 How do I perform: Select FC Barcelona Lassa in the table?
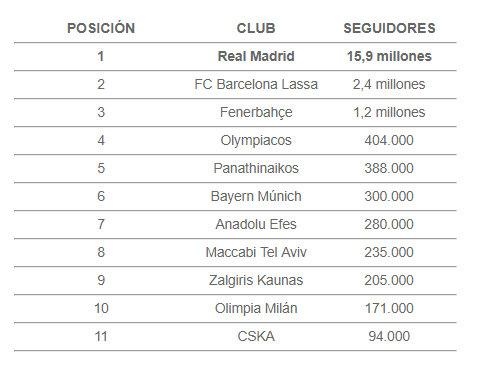click(x=256, y=84)
